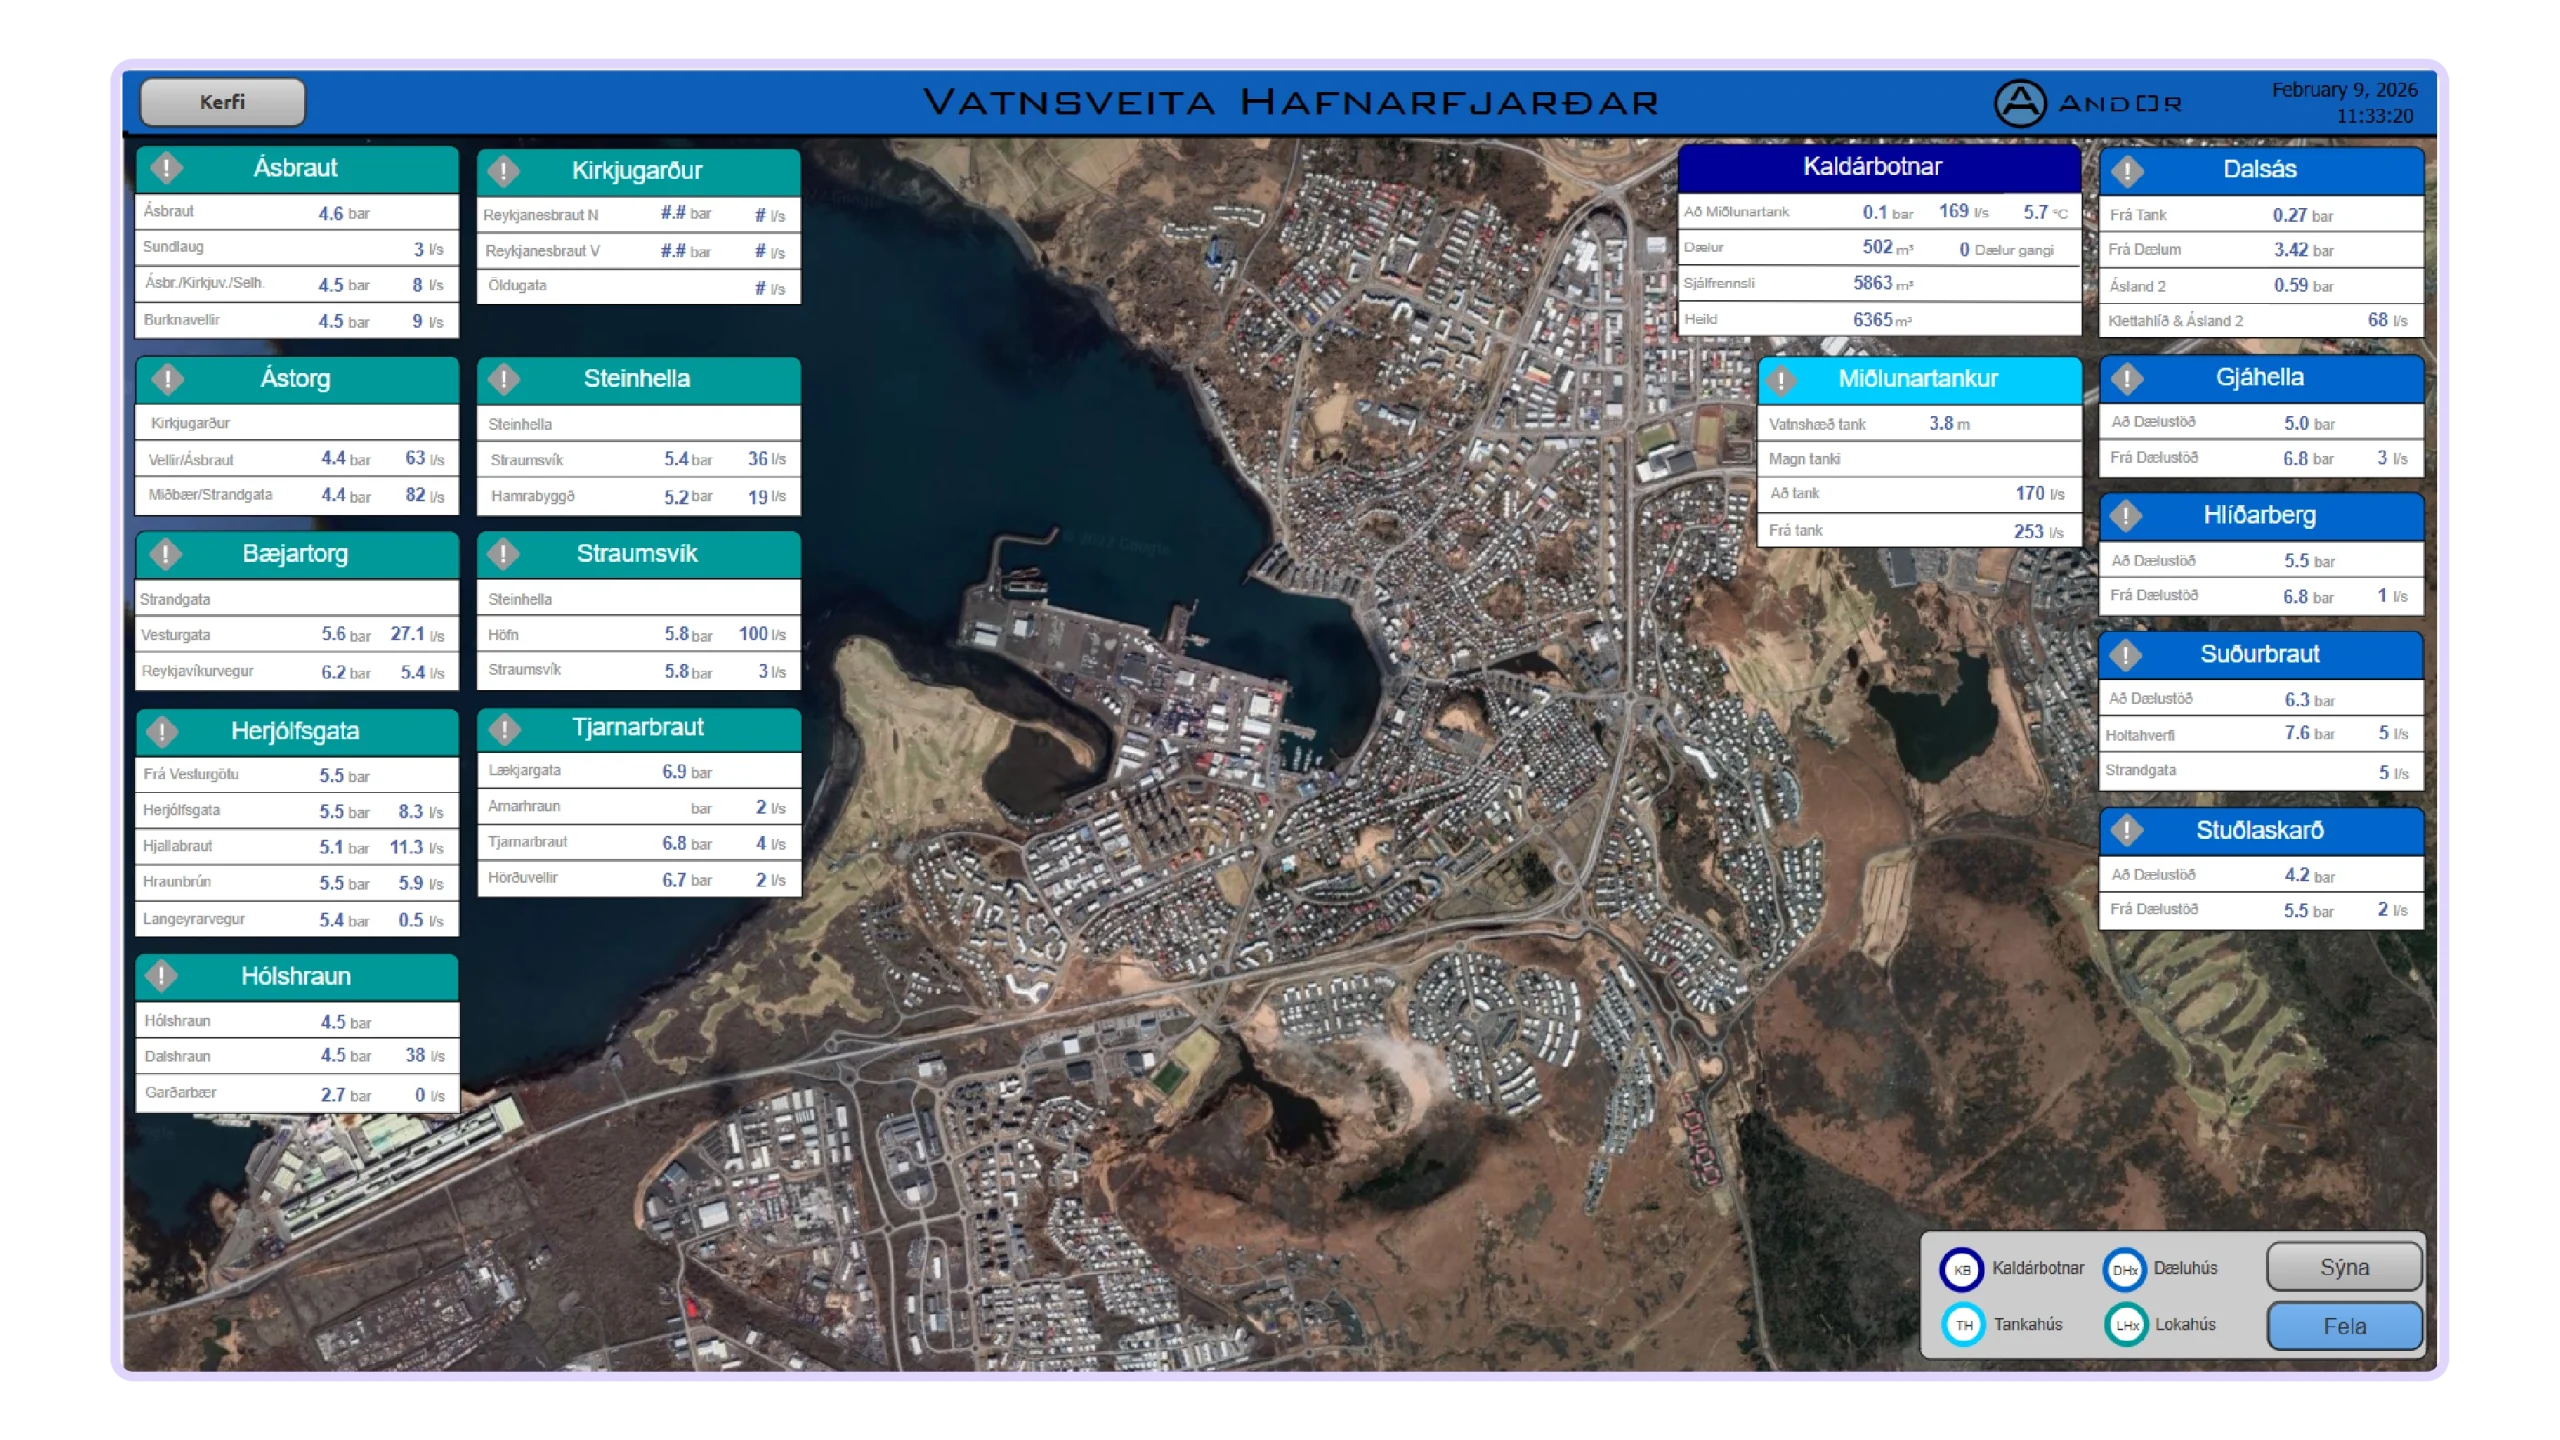
Task: Select the Hamrabyggð row
Action: pos(639,496)
